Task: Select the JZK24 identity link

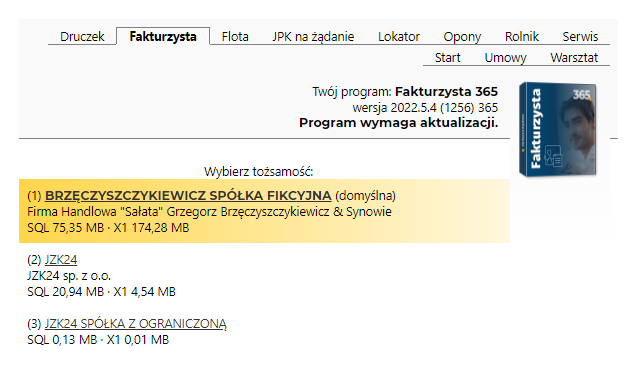Action: pos(61,260)
